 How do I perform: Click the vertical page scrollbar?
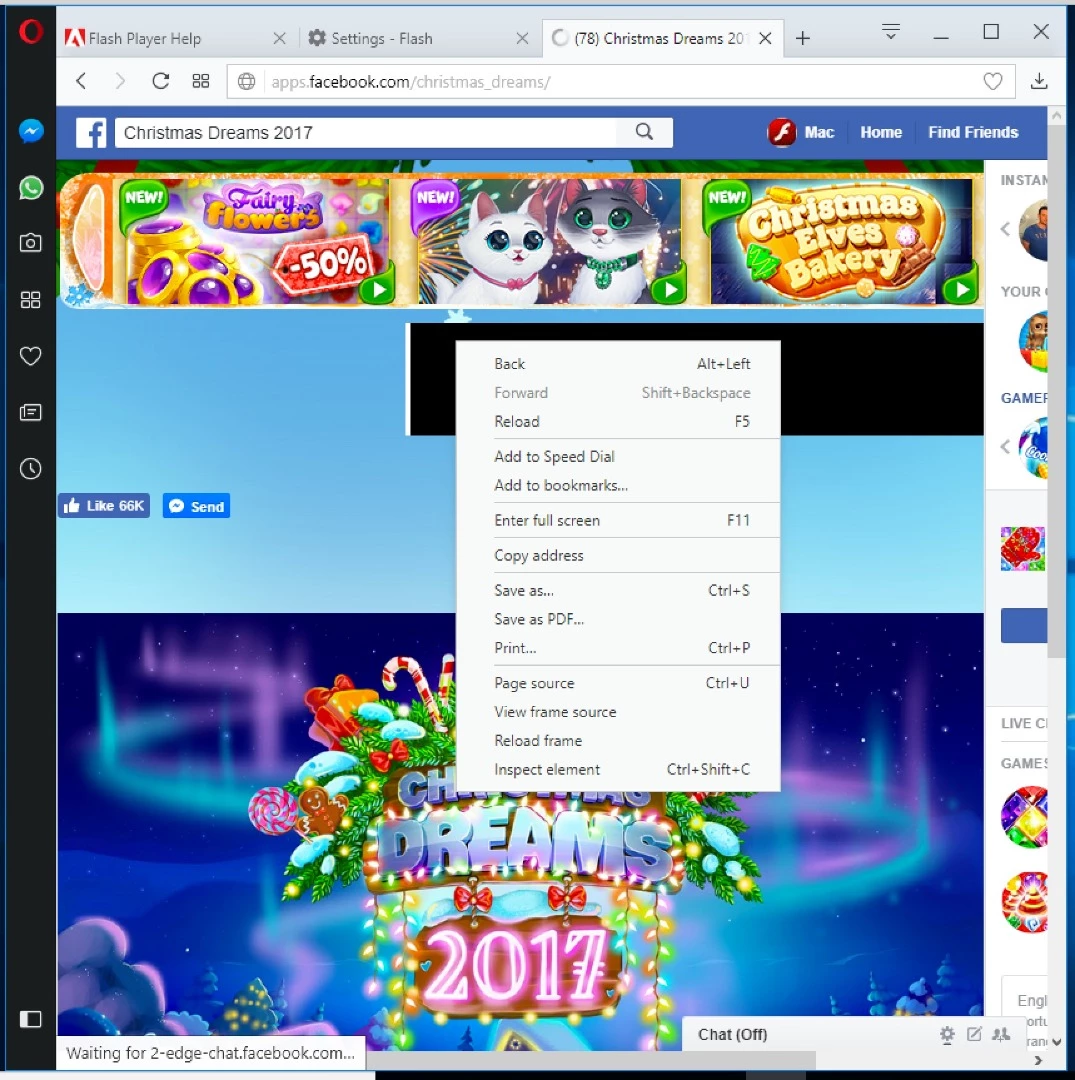click(x=1056, y=393)
